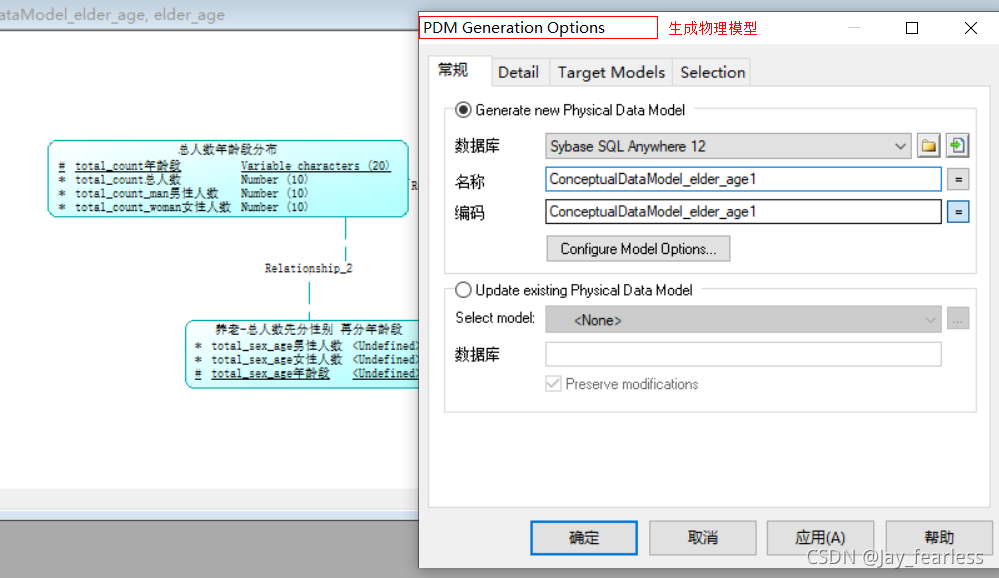The image size is (999, 578).
Task: Click inside the 名称 input field
Action: click(x=740, y=181)
